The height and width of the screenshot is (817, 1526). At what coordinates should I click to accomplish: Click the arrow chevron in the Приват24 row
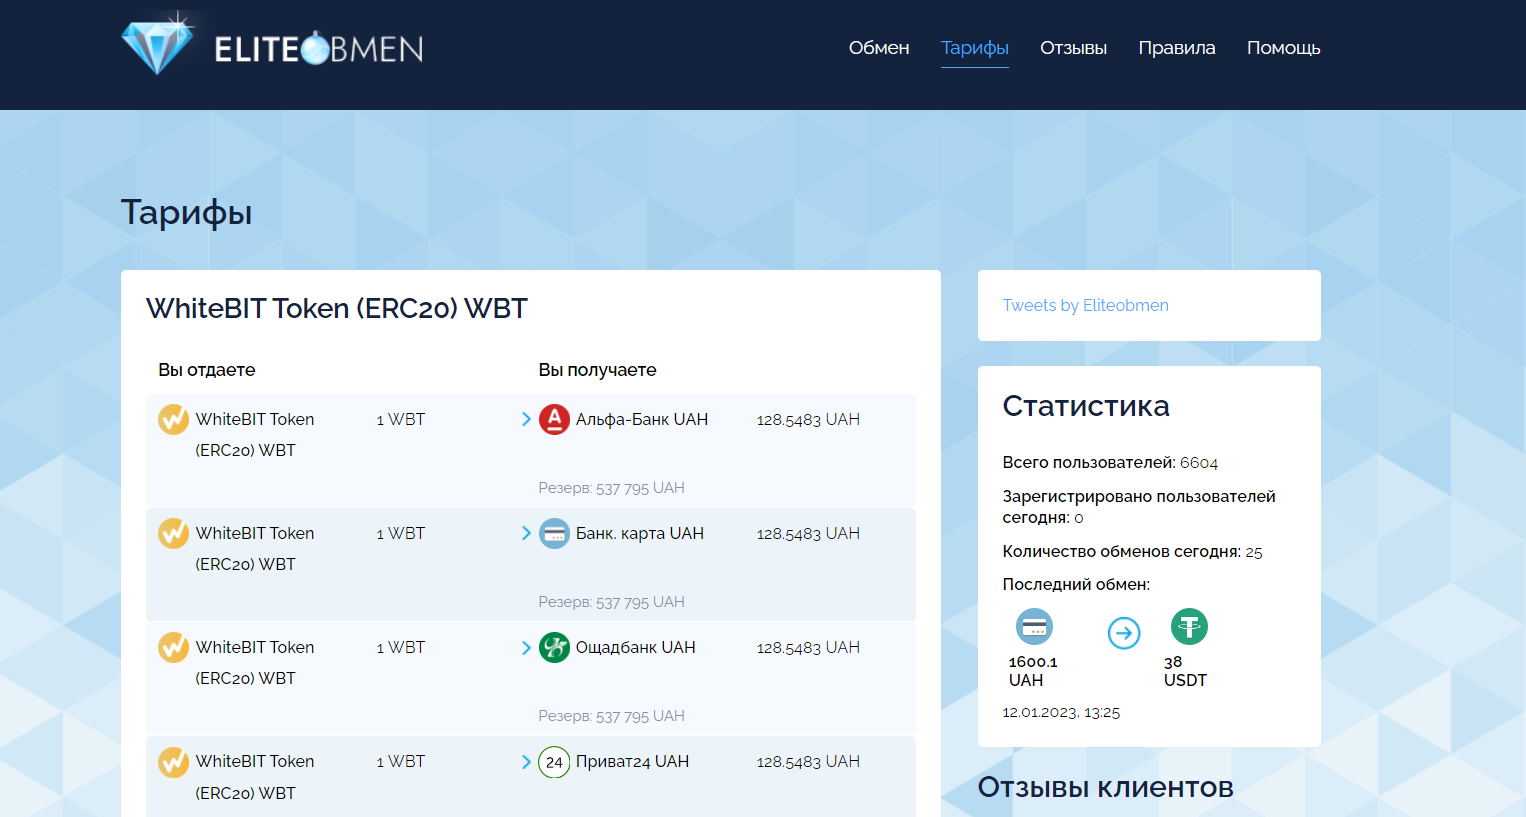(x=526, y=762)
